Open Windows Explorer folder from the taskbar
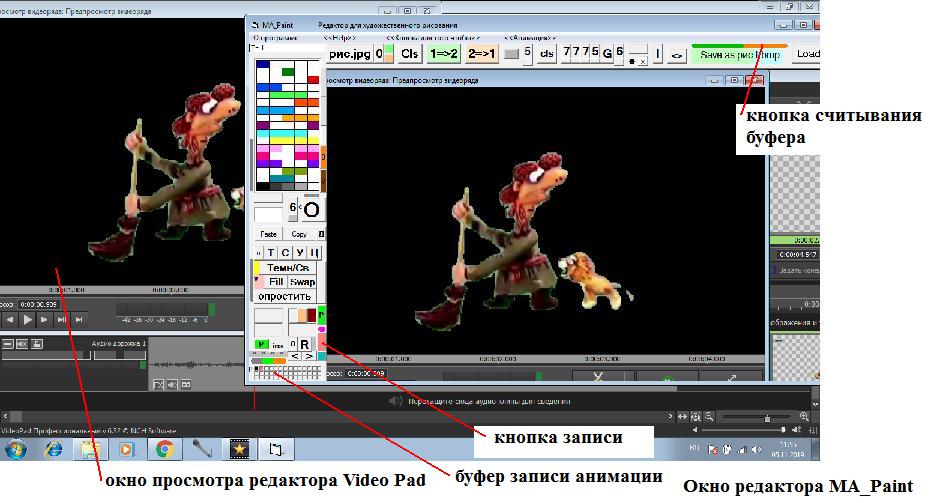The image size is (933, 503). click(90, 449)
